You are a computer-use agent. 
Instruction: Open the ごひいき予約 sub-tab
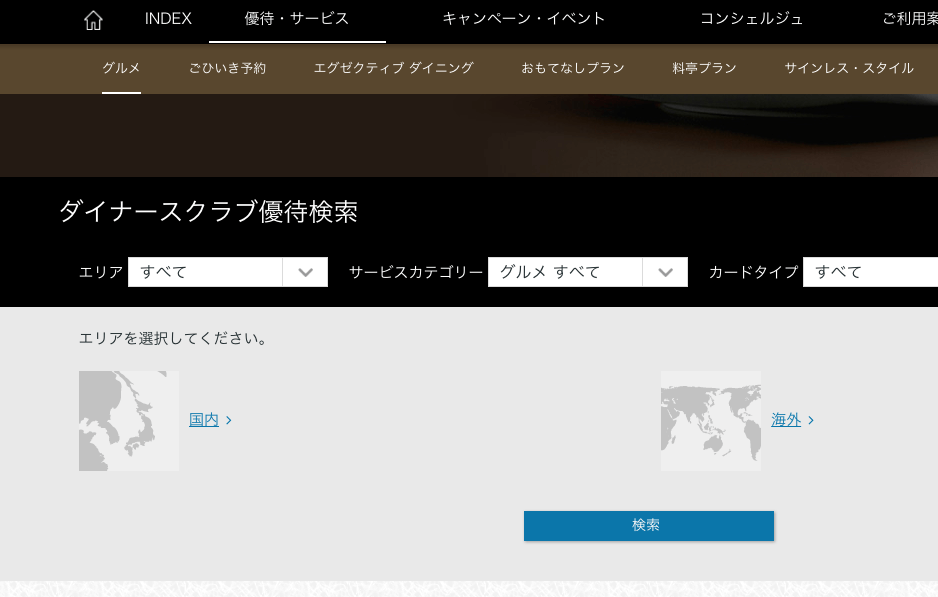(x=227, y=68)
